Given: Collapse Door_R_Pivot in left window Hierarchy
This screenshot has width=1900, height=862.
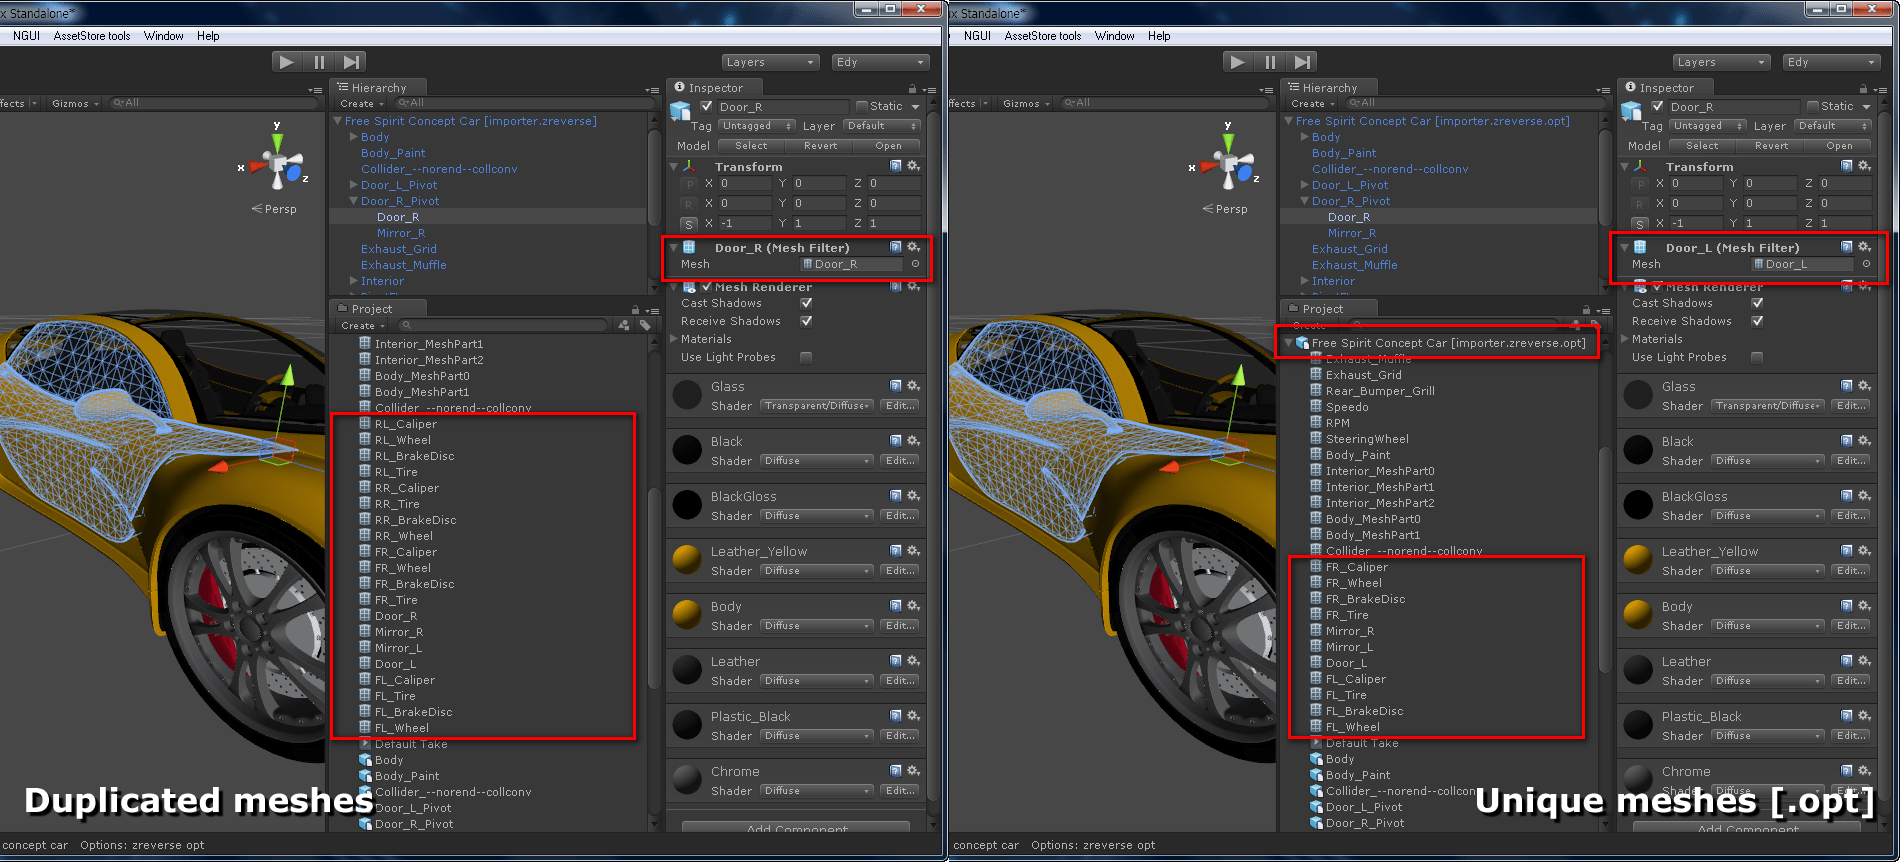Looking at the screenshot, I should [x=353, y=201].
